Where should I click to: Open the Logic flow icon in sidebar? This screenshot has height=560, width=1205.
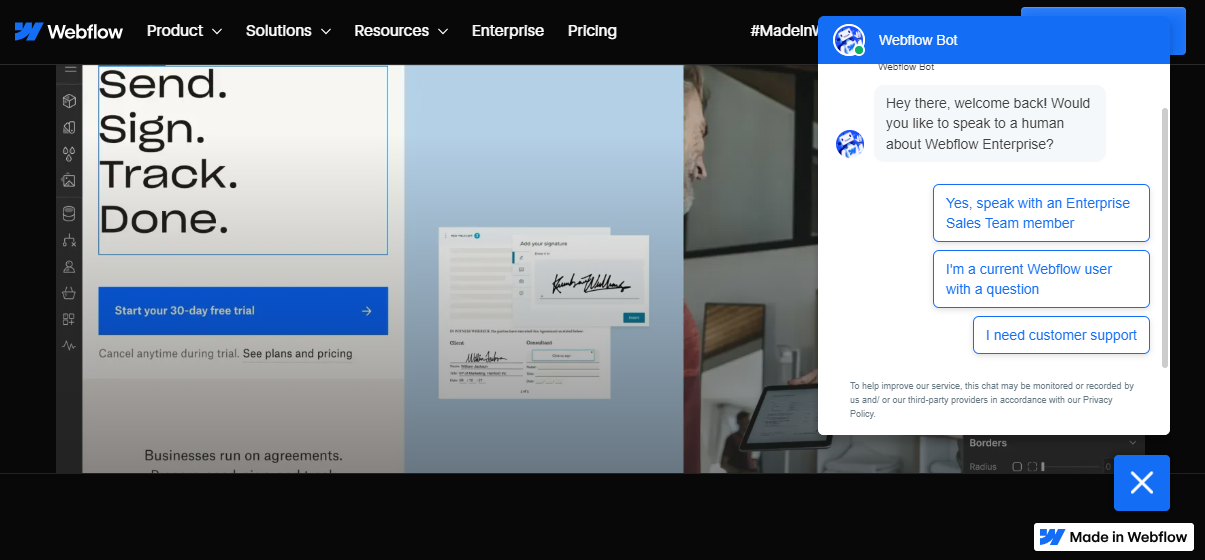[x=69, y=240]
